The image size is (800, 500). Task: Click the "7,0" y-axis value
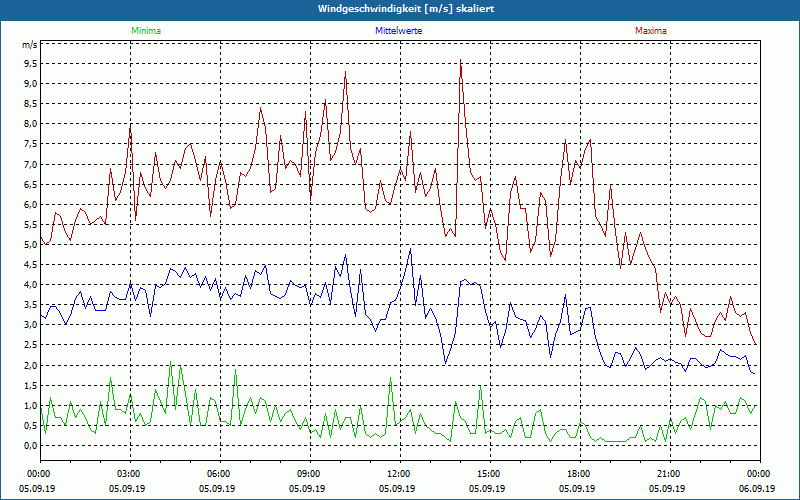pos(31,164)
